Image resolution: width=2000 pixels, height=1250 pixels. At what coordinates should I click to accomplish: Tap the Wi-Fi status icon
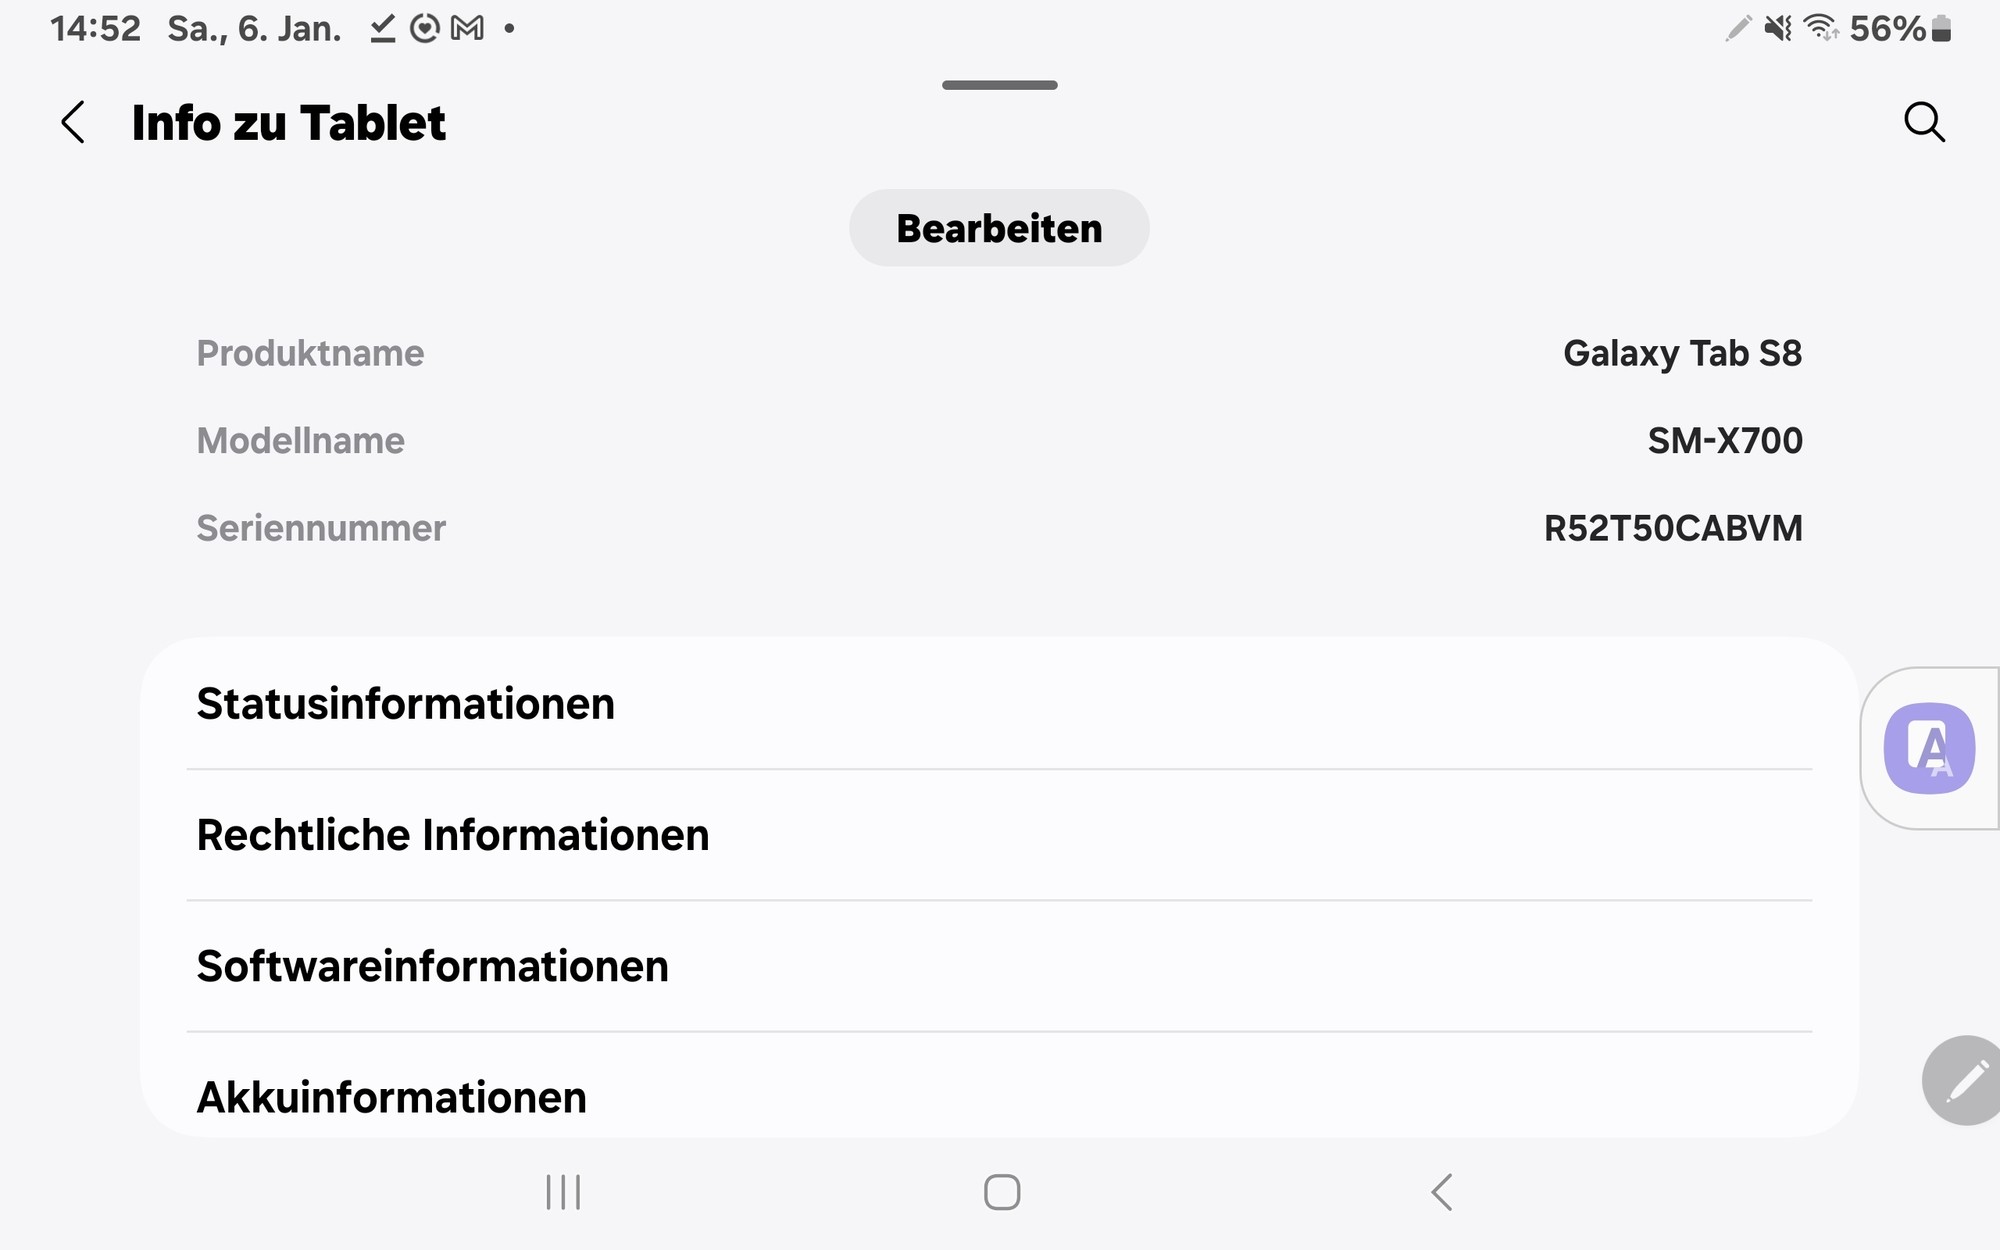tap(1821, 28)
